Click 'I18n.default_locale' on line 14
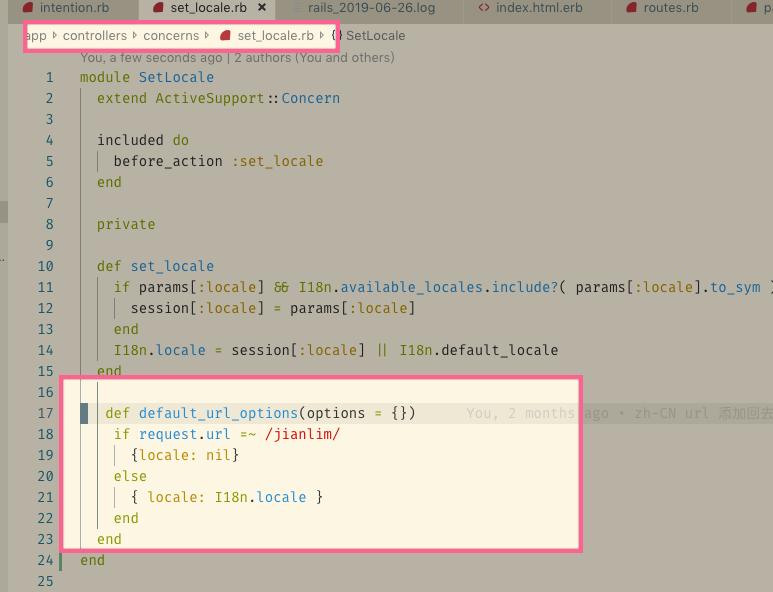773x592 pixels. pyautogui.click(x=479, y=350)
